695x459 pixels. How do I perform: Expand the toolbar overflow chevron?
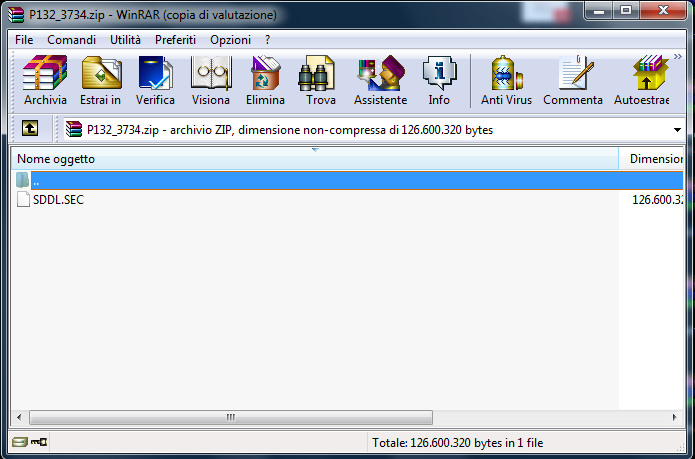tap(677, 56)
